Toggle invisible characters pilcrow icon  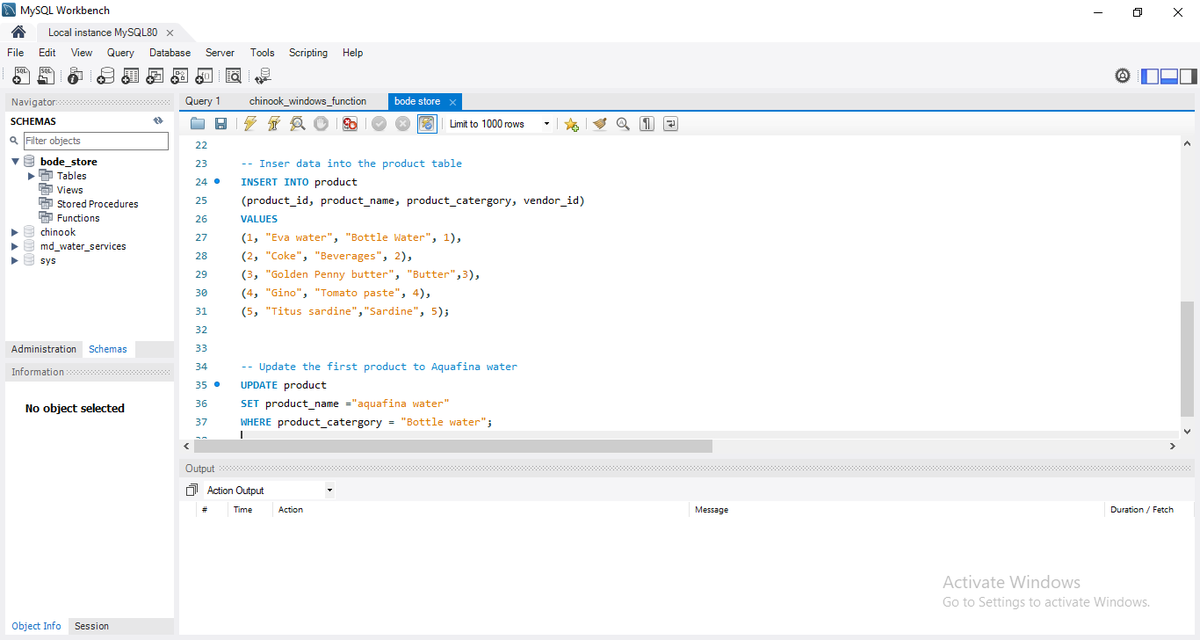tap(647, 124)
